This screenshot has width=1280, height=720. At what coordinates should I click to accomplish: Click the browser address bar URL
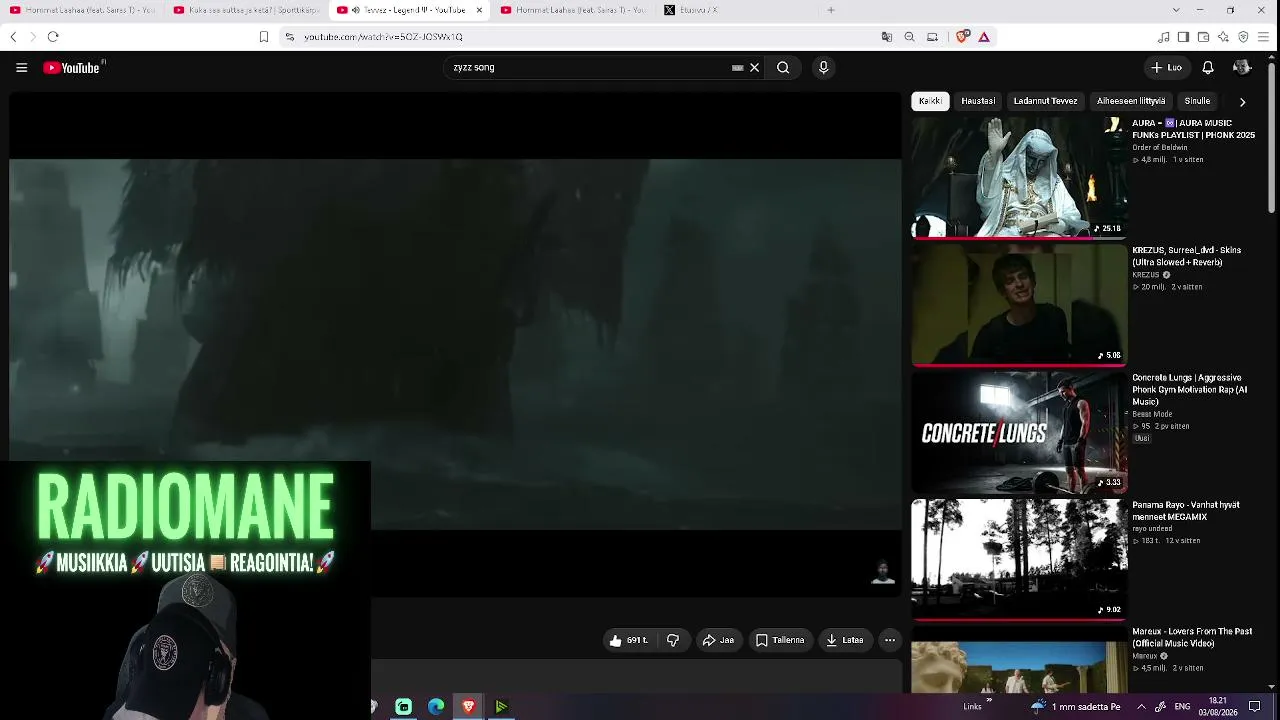(383, 37)
